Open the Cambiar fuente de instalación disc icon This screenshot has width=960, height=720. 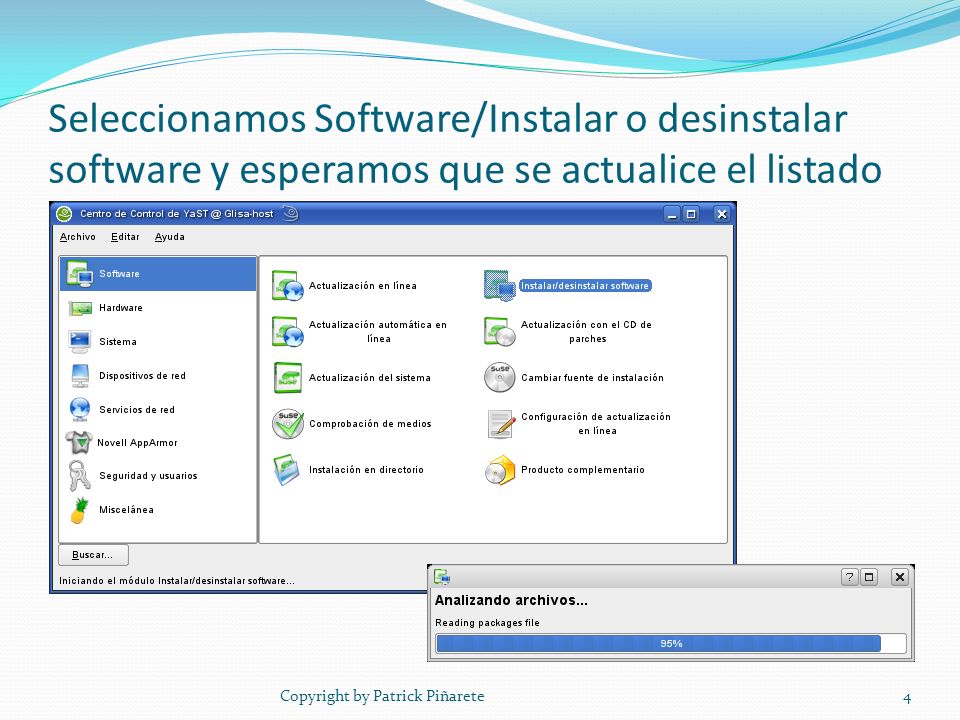click(500, 377)
